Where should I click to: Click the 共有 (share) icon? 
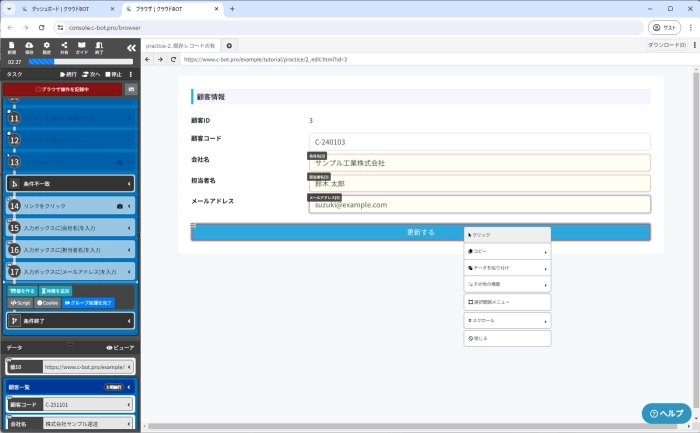pyautogui.click(x=64, y=47)
